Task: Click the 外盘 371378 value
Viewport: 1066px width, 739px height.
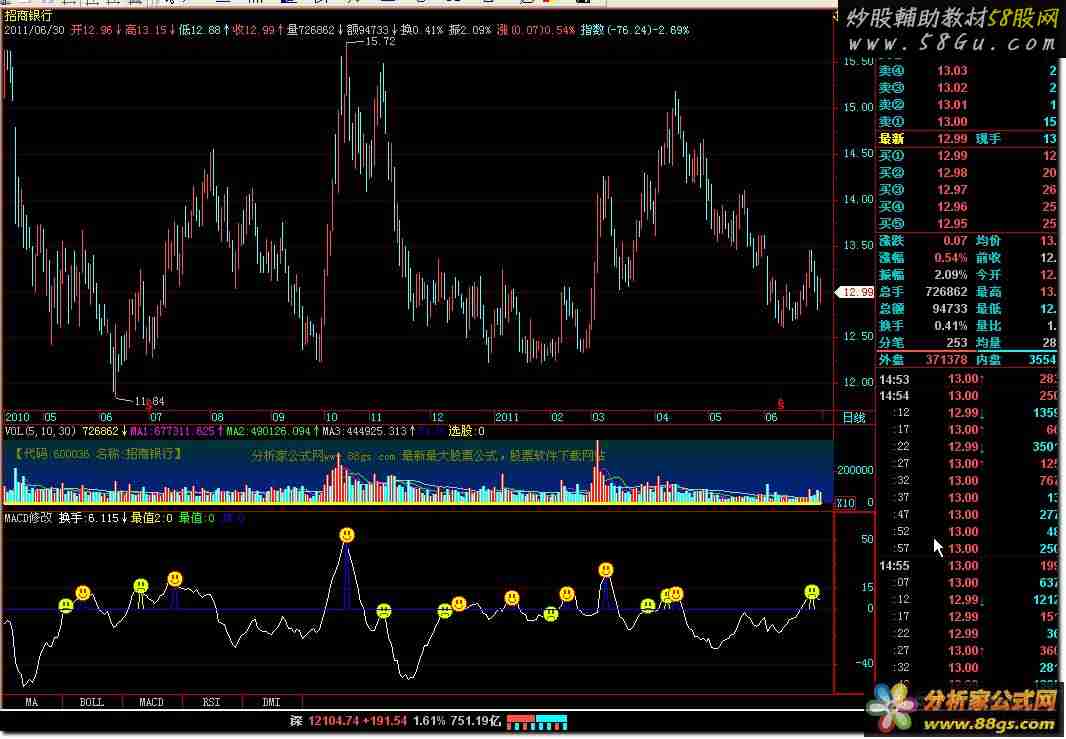Action: [946, 360]
